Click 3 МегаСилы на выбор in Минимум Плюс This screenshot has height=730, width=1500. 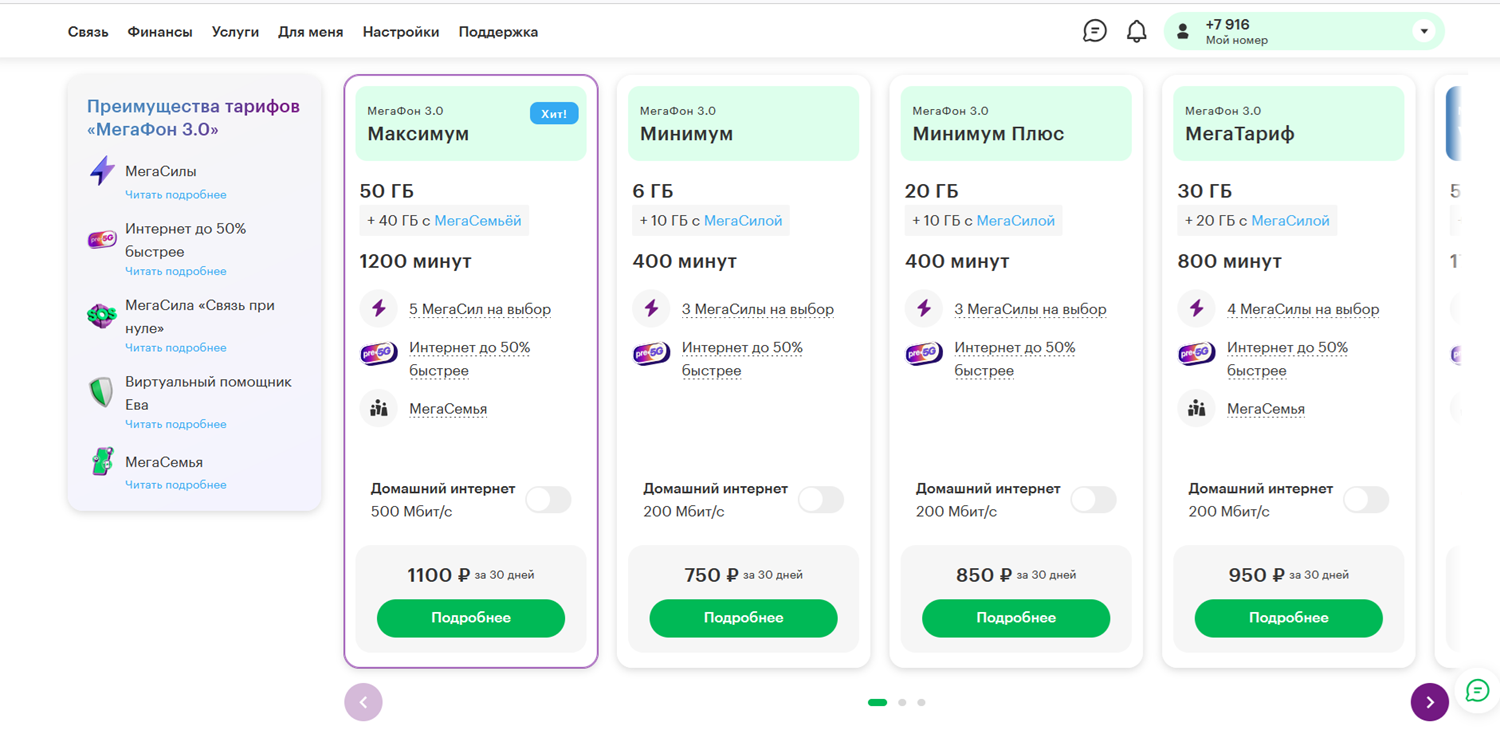pos(1031,309)
